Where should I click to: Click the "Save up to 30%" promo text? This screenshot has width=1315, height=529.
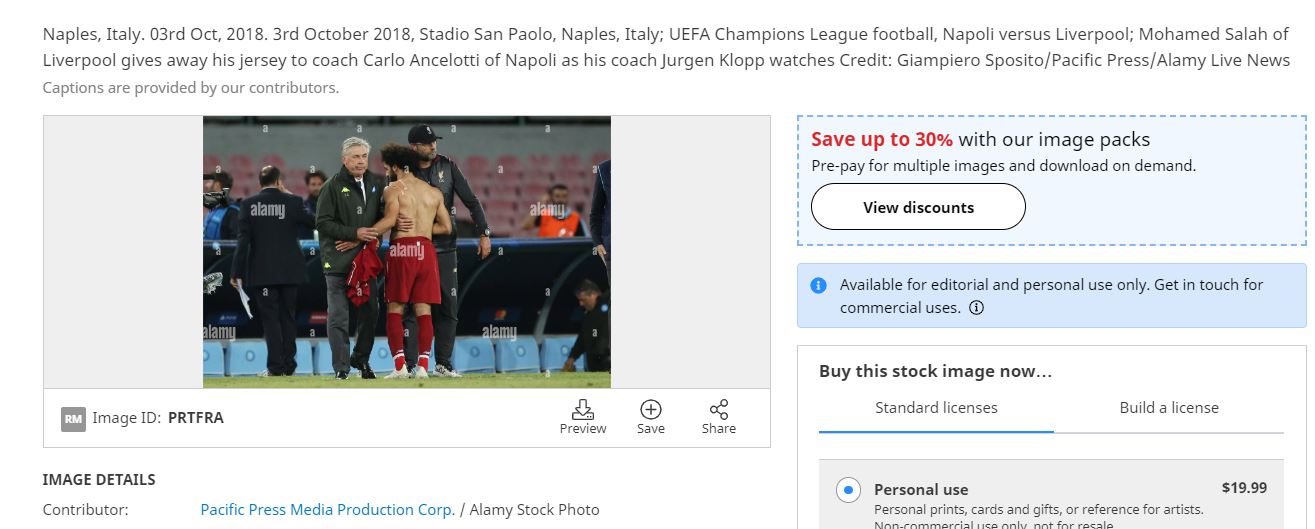coord(882,140)
